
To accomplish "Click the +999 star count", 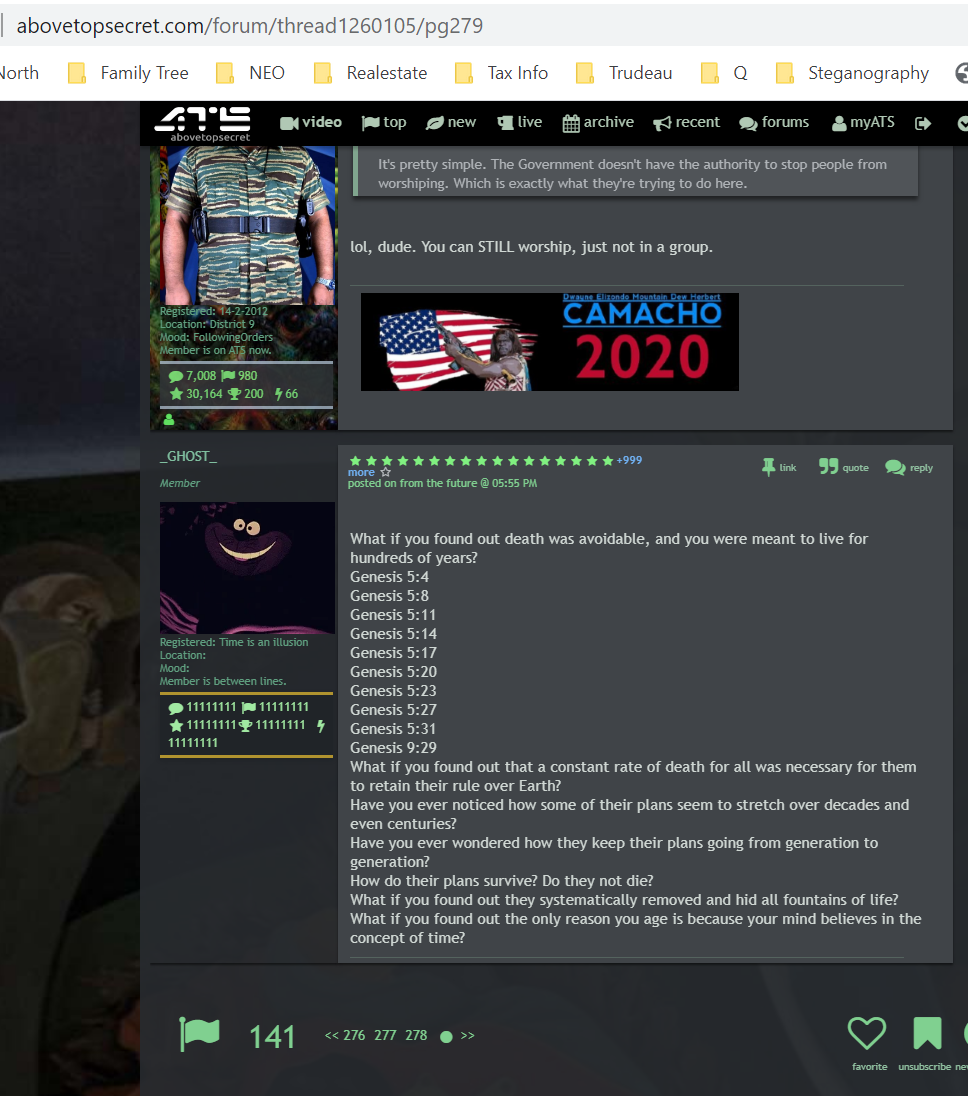I will tap(629, 460).
